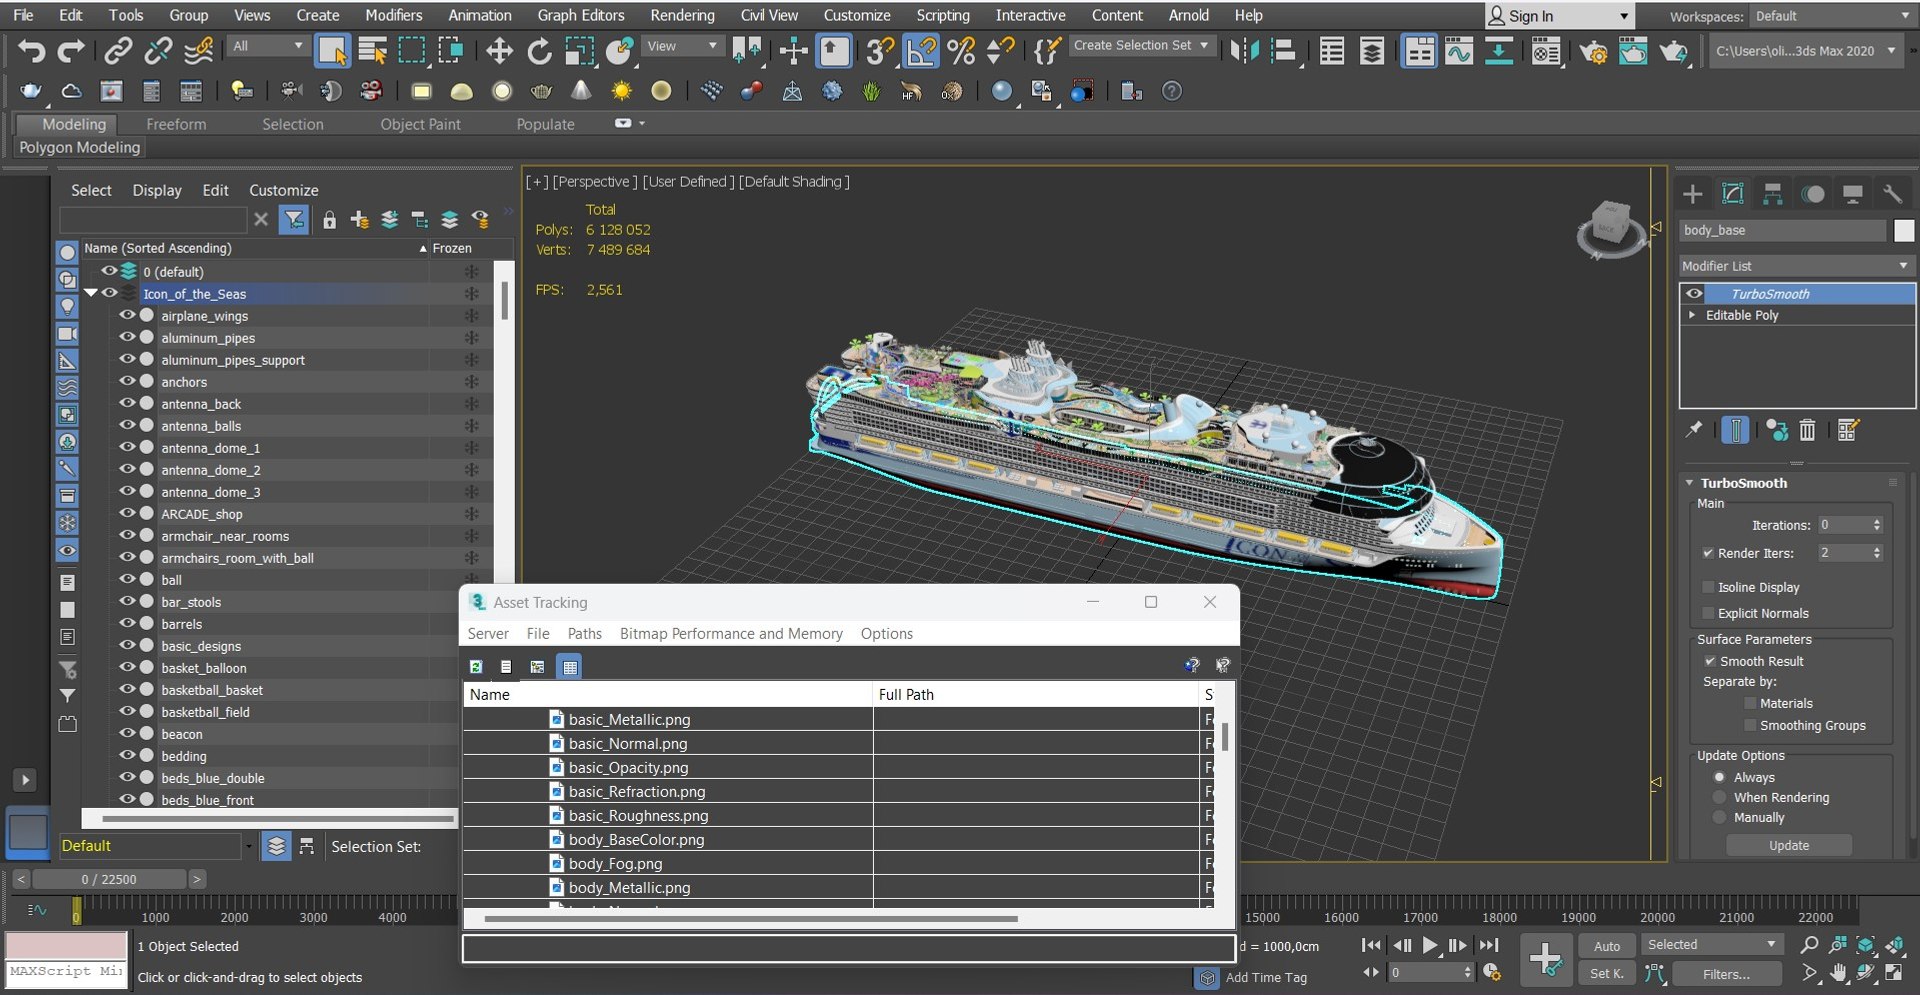Image resolution: width=1920 pixels, height=995 pixels.
Task: Click Go to End playback button
Action: pos(1489,945)
